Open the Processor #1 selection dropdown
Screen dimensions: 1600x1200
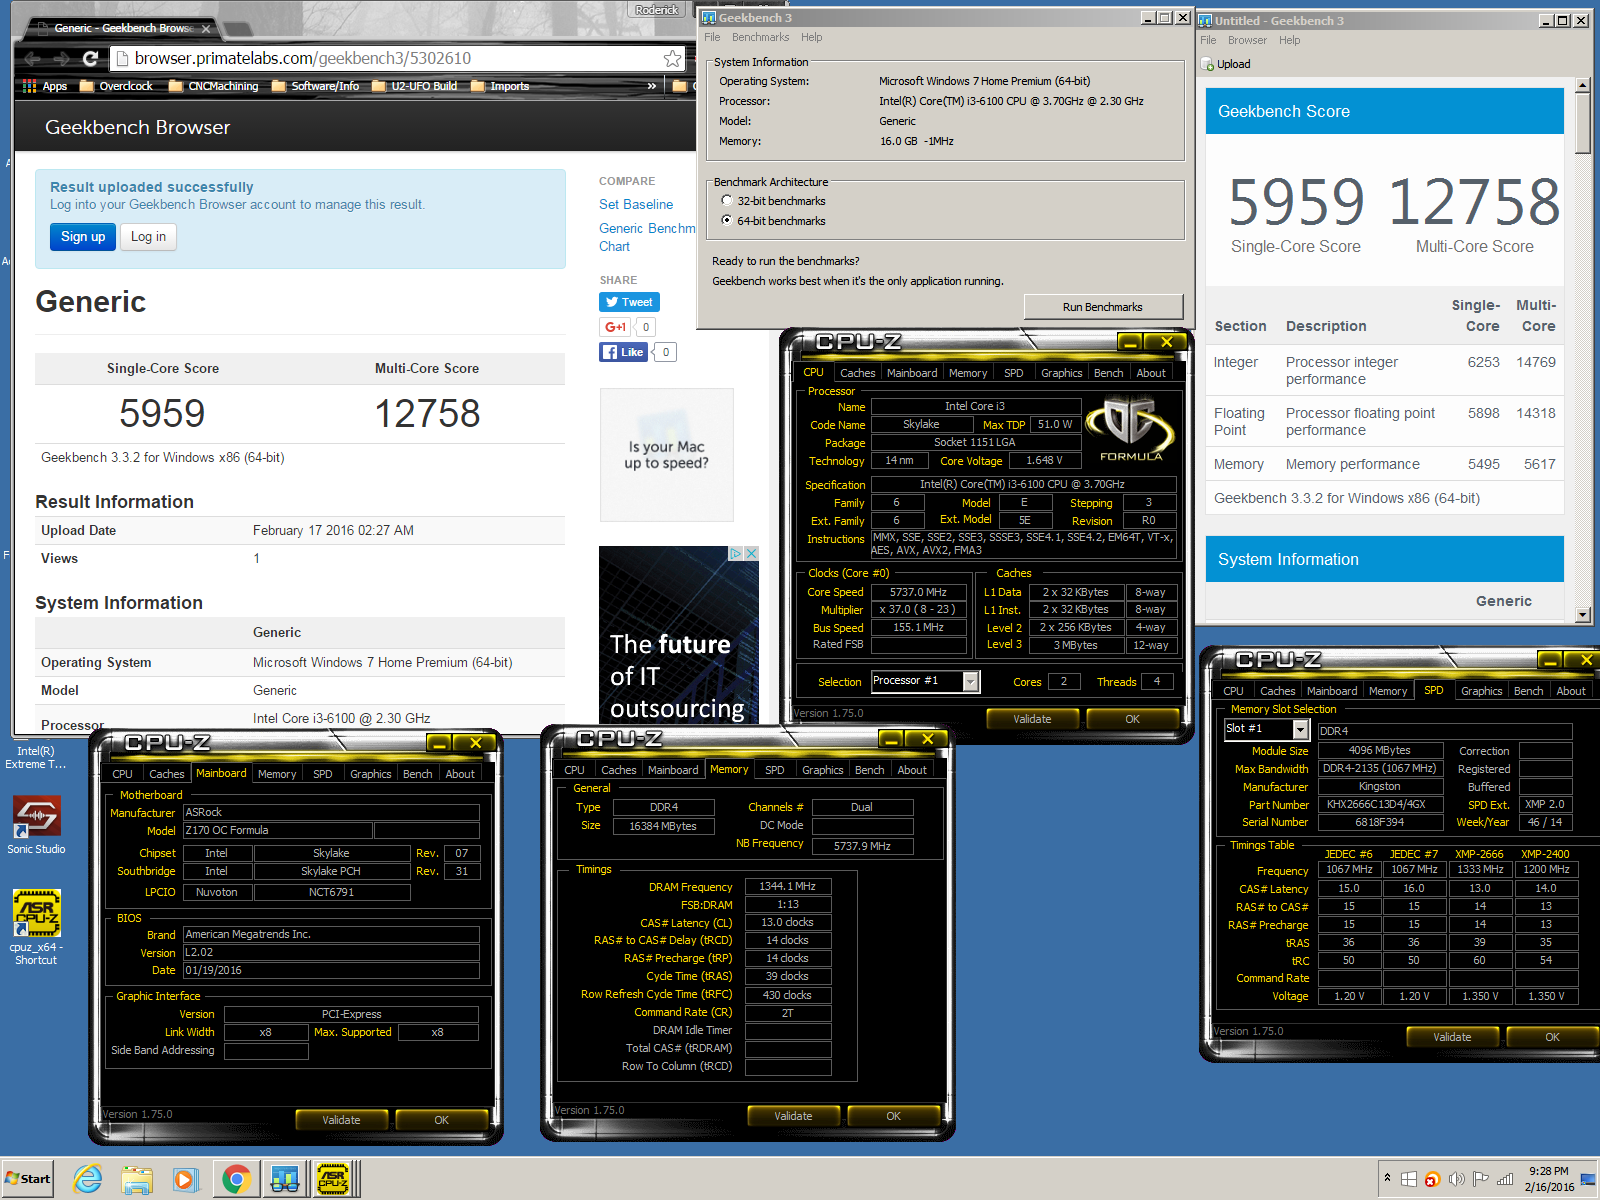coord(970,681)
